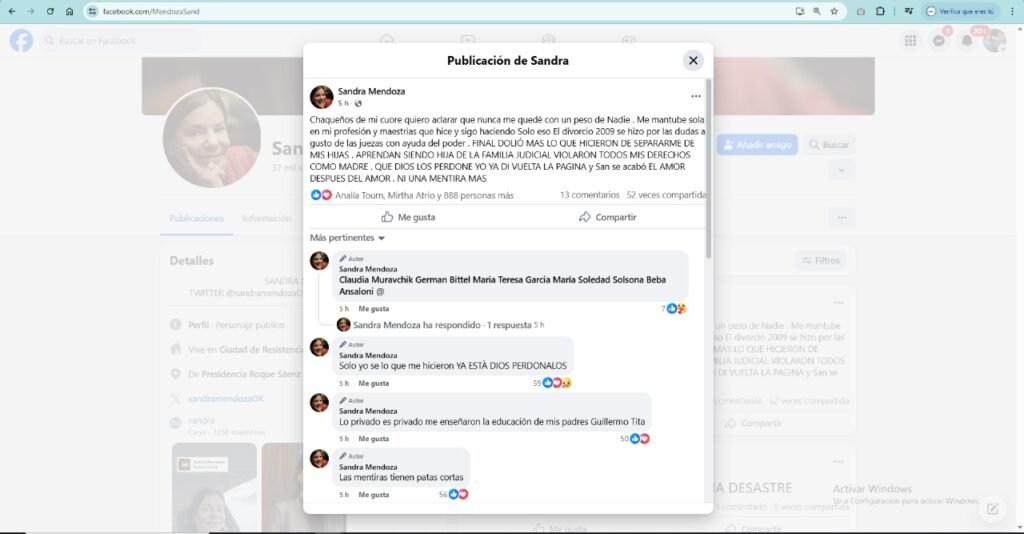
Task: Click the new message compose icon
Action: (993, 509)
